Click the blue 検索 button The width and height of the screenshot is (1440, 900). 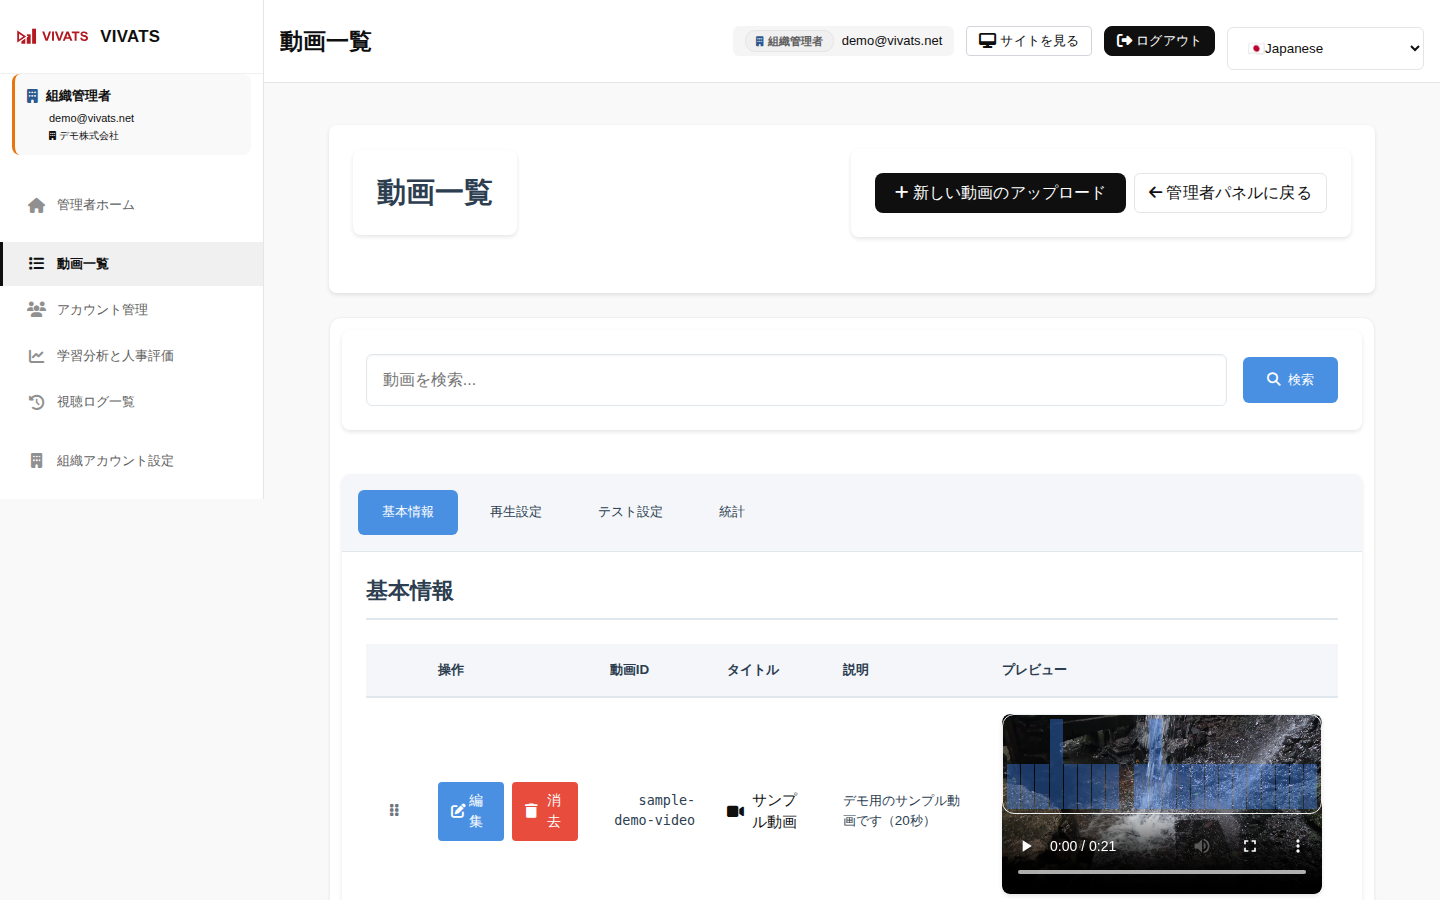tap(1290, 380)
